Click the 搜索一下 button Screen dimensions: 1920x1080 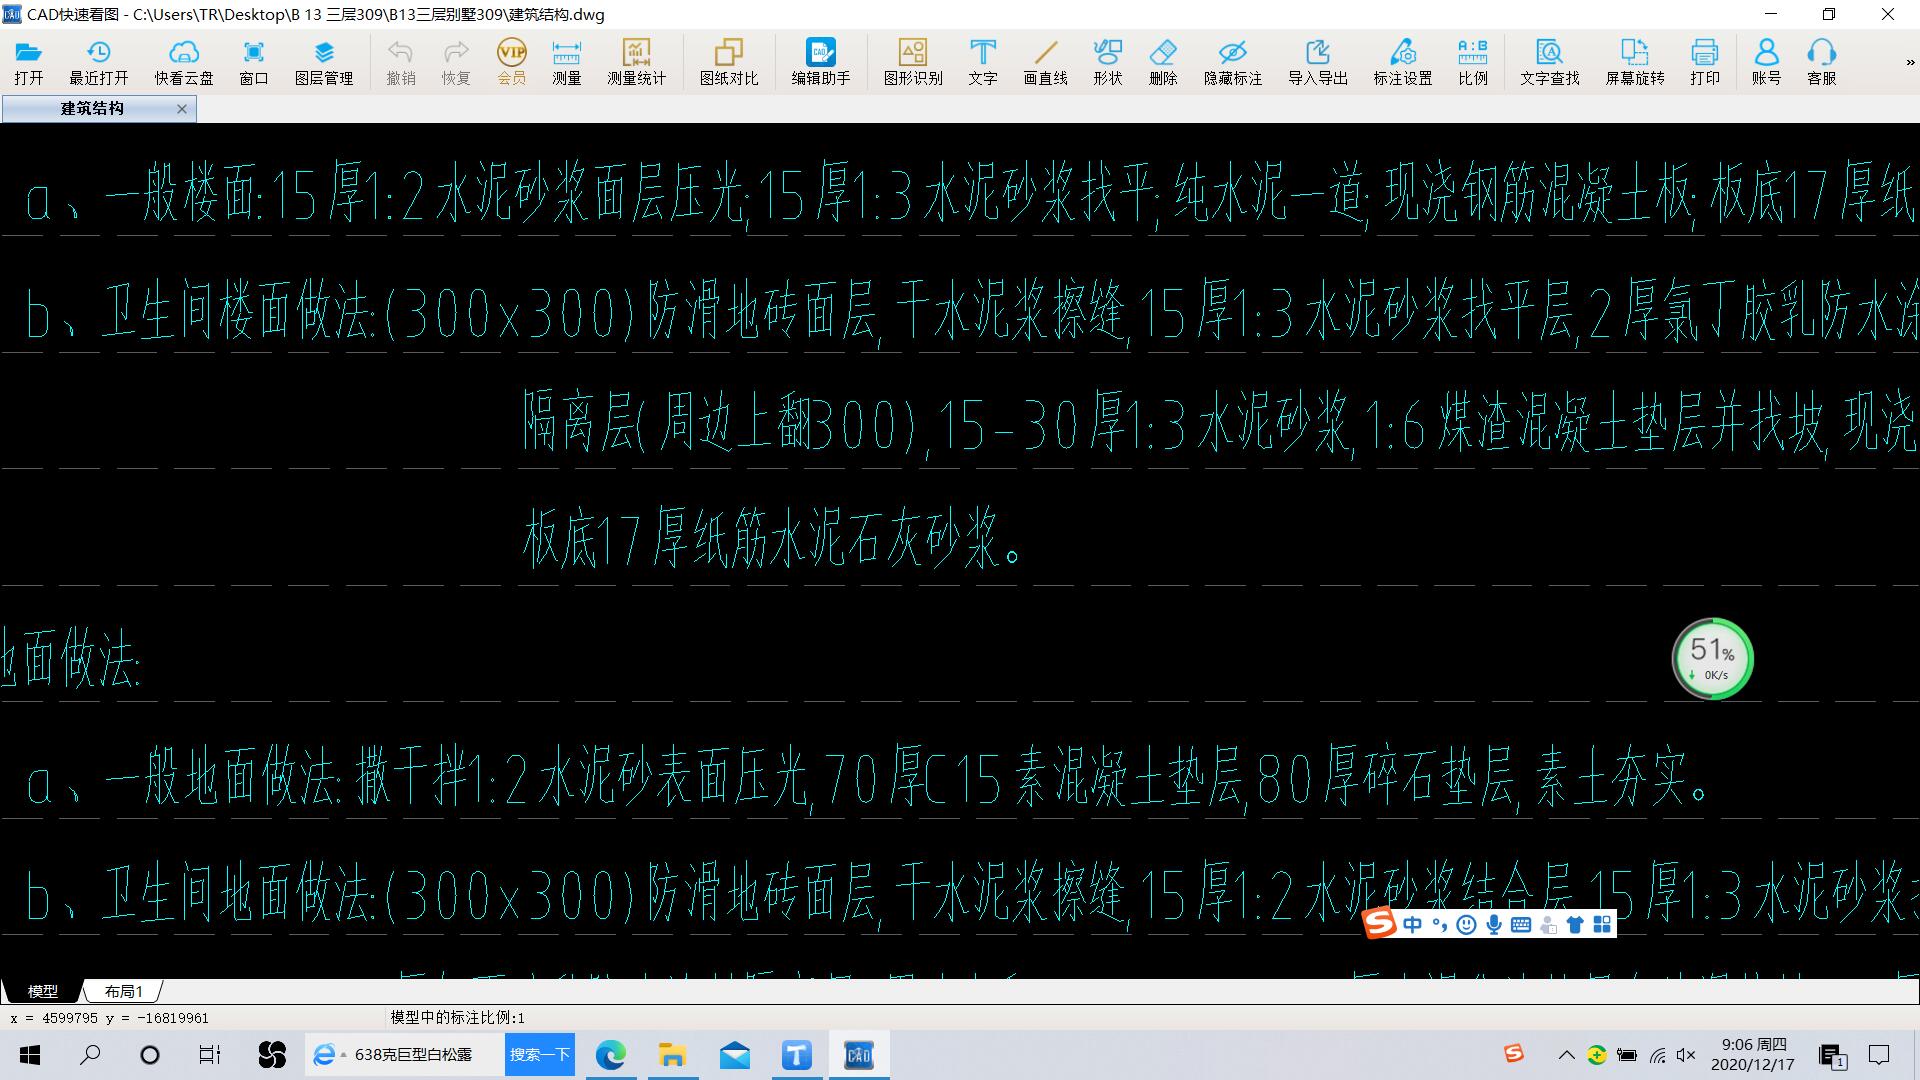click(540, 1055)
